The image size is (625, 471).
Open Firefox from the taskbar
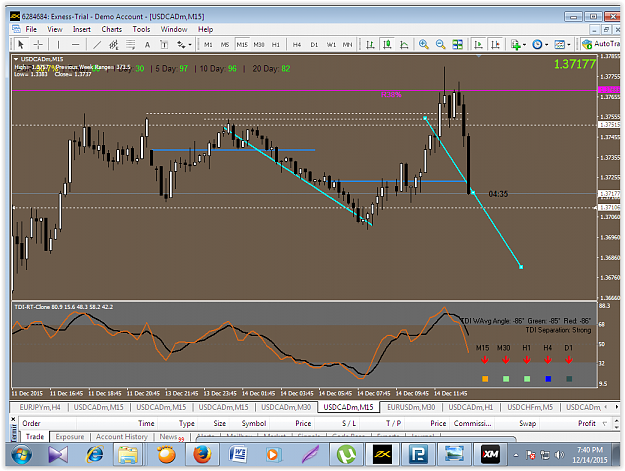pyautogui.click(x=202, y=455)
